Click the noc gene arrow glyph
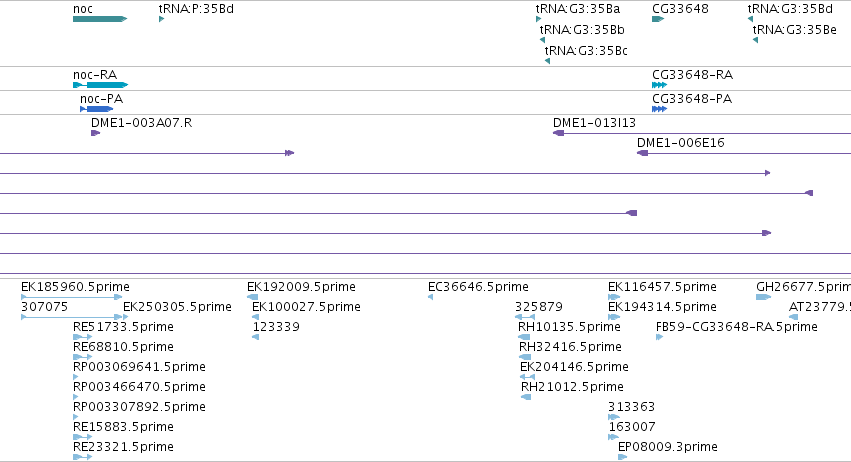 coord(100,19)
